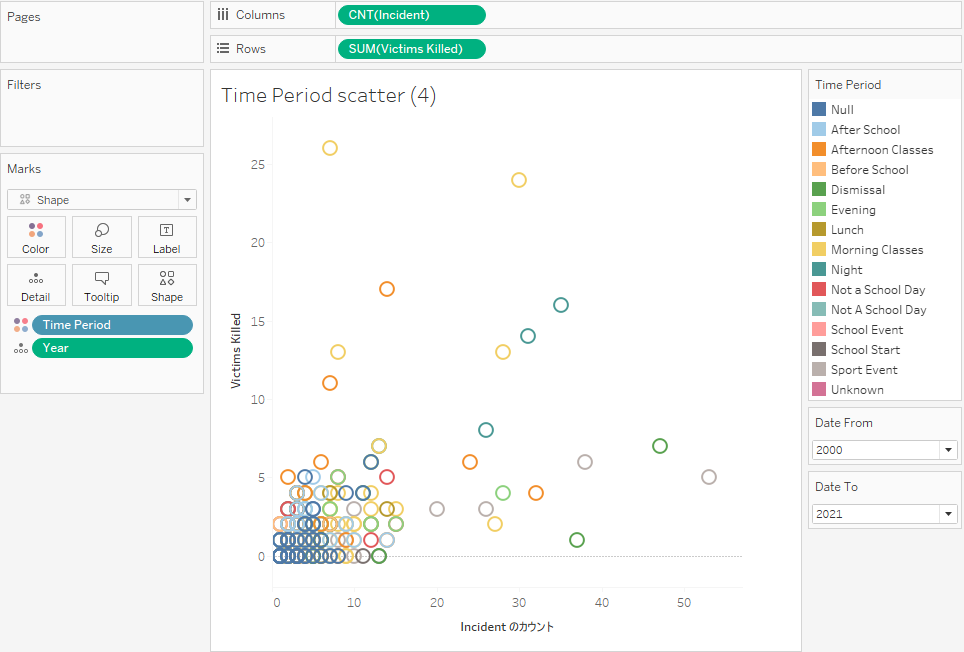The image size is (964, 652).
Task: Click the Year pill in Marks
Action: pyautogui.click(x=113, y=348)
